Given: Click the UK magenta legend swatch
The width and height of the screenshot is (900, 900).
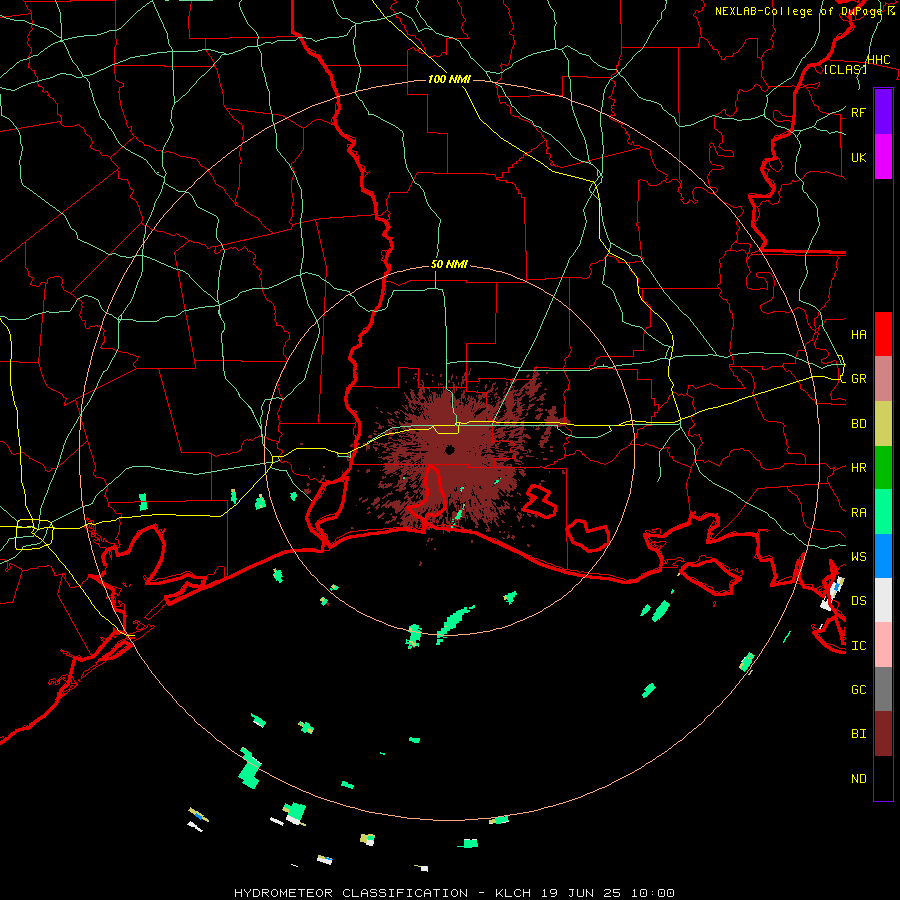Looking at the screenshot, I should 883,157.
